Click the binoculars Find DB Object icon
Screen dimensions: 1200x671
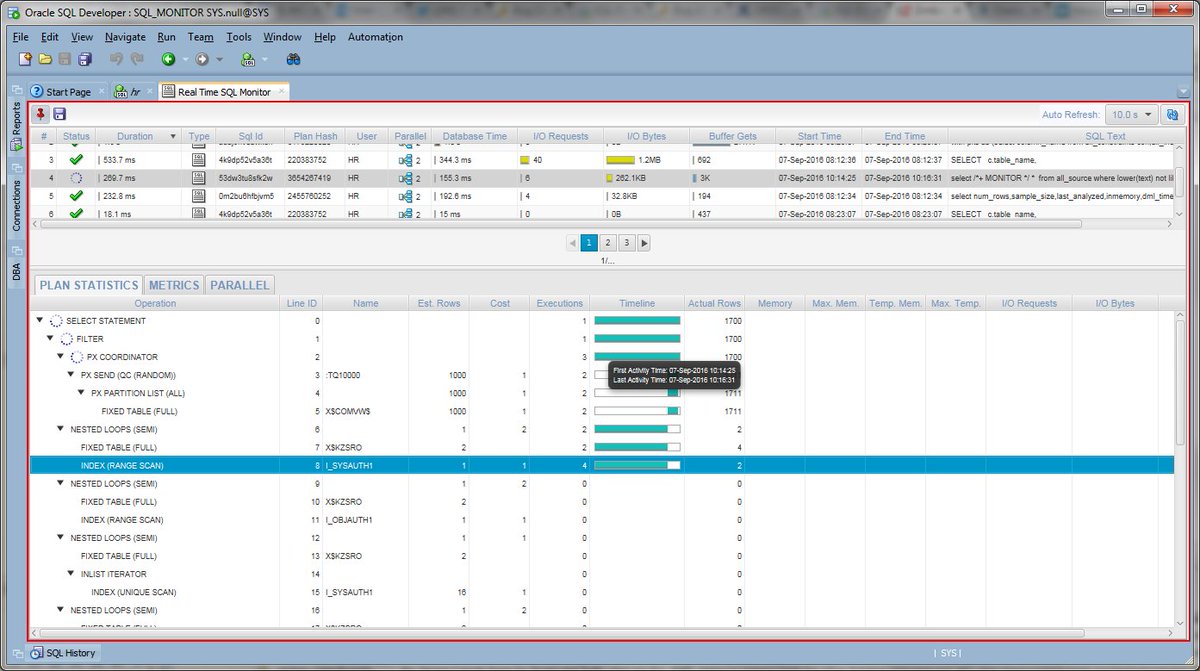(294, 60)
